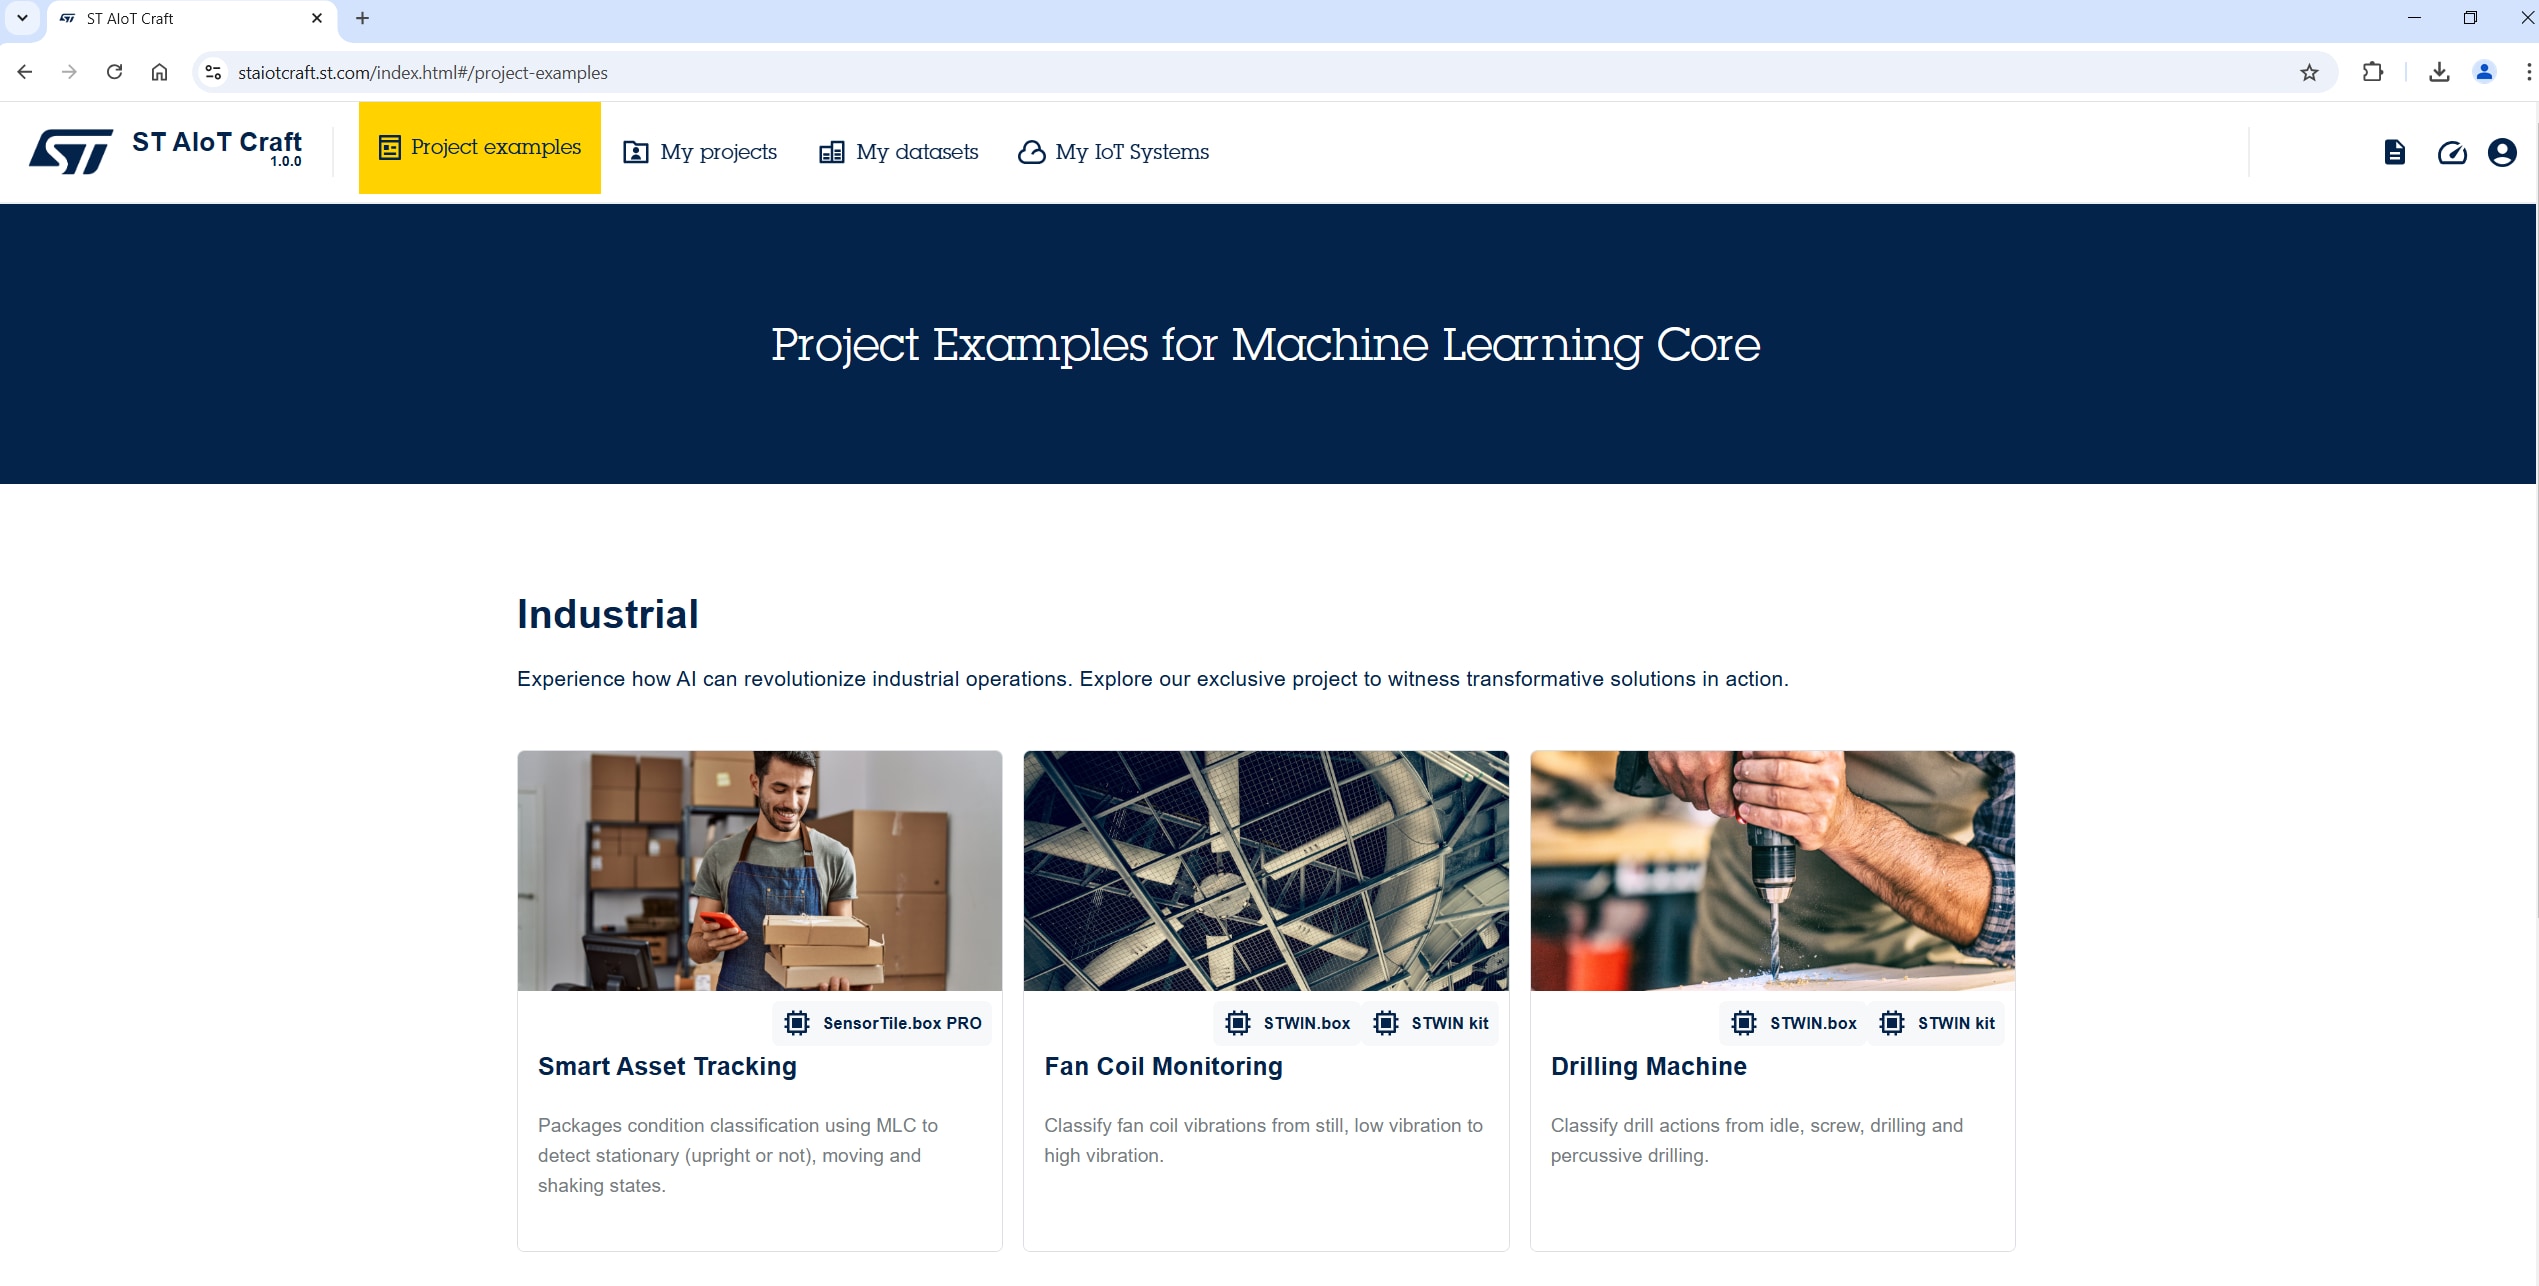Open My datasets tab
The image size is (2539, 1286).
(x=898, y=152)
